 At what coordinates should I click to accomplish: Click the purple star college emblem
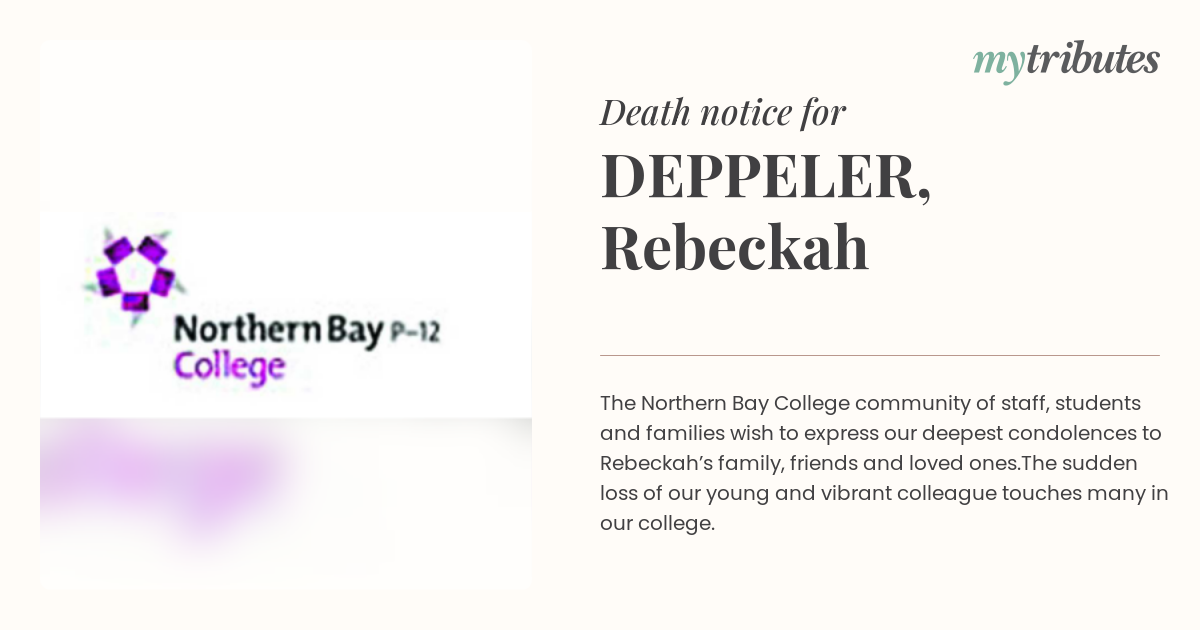pos(134,274)
